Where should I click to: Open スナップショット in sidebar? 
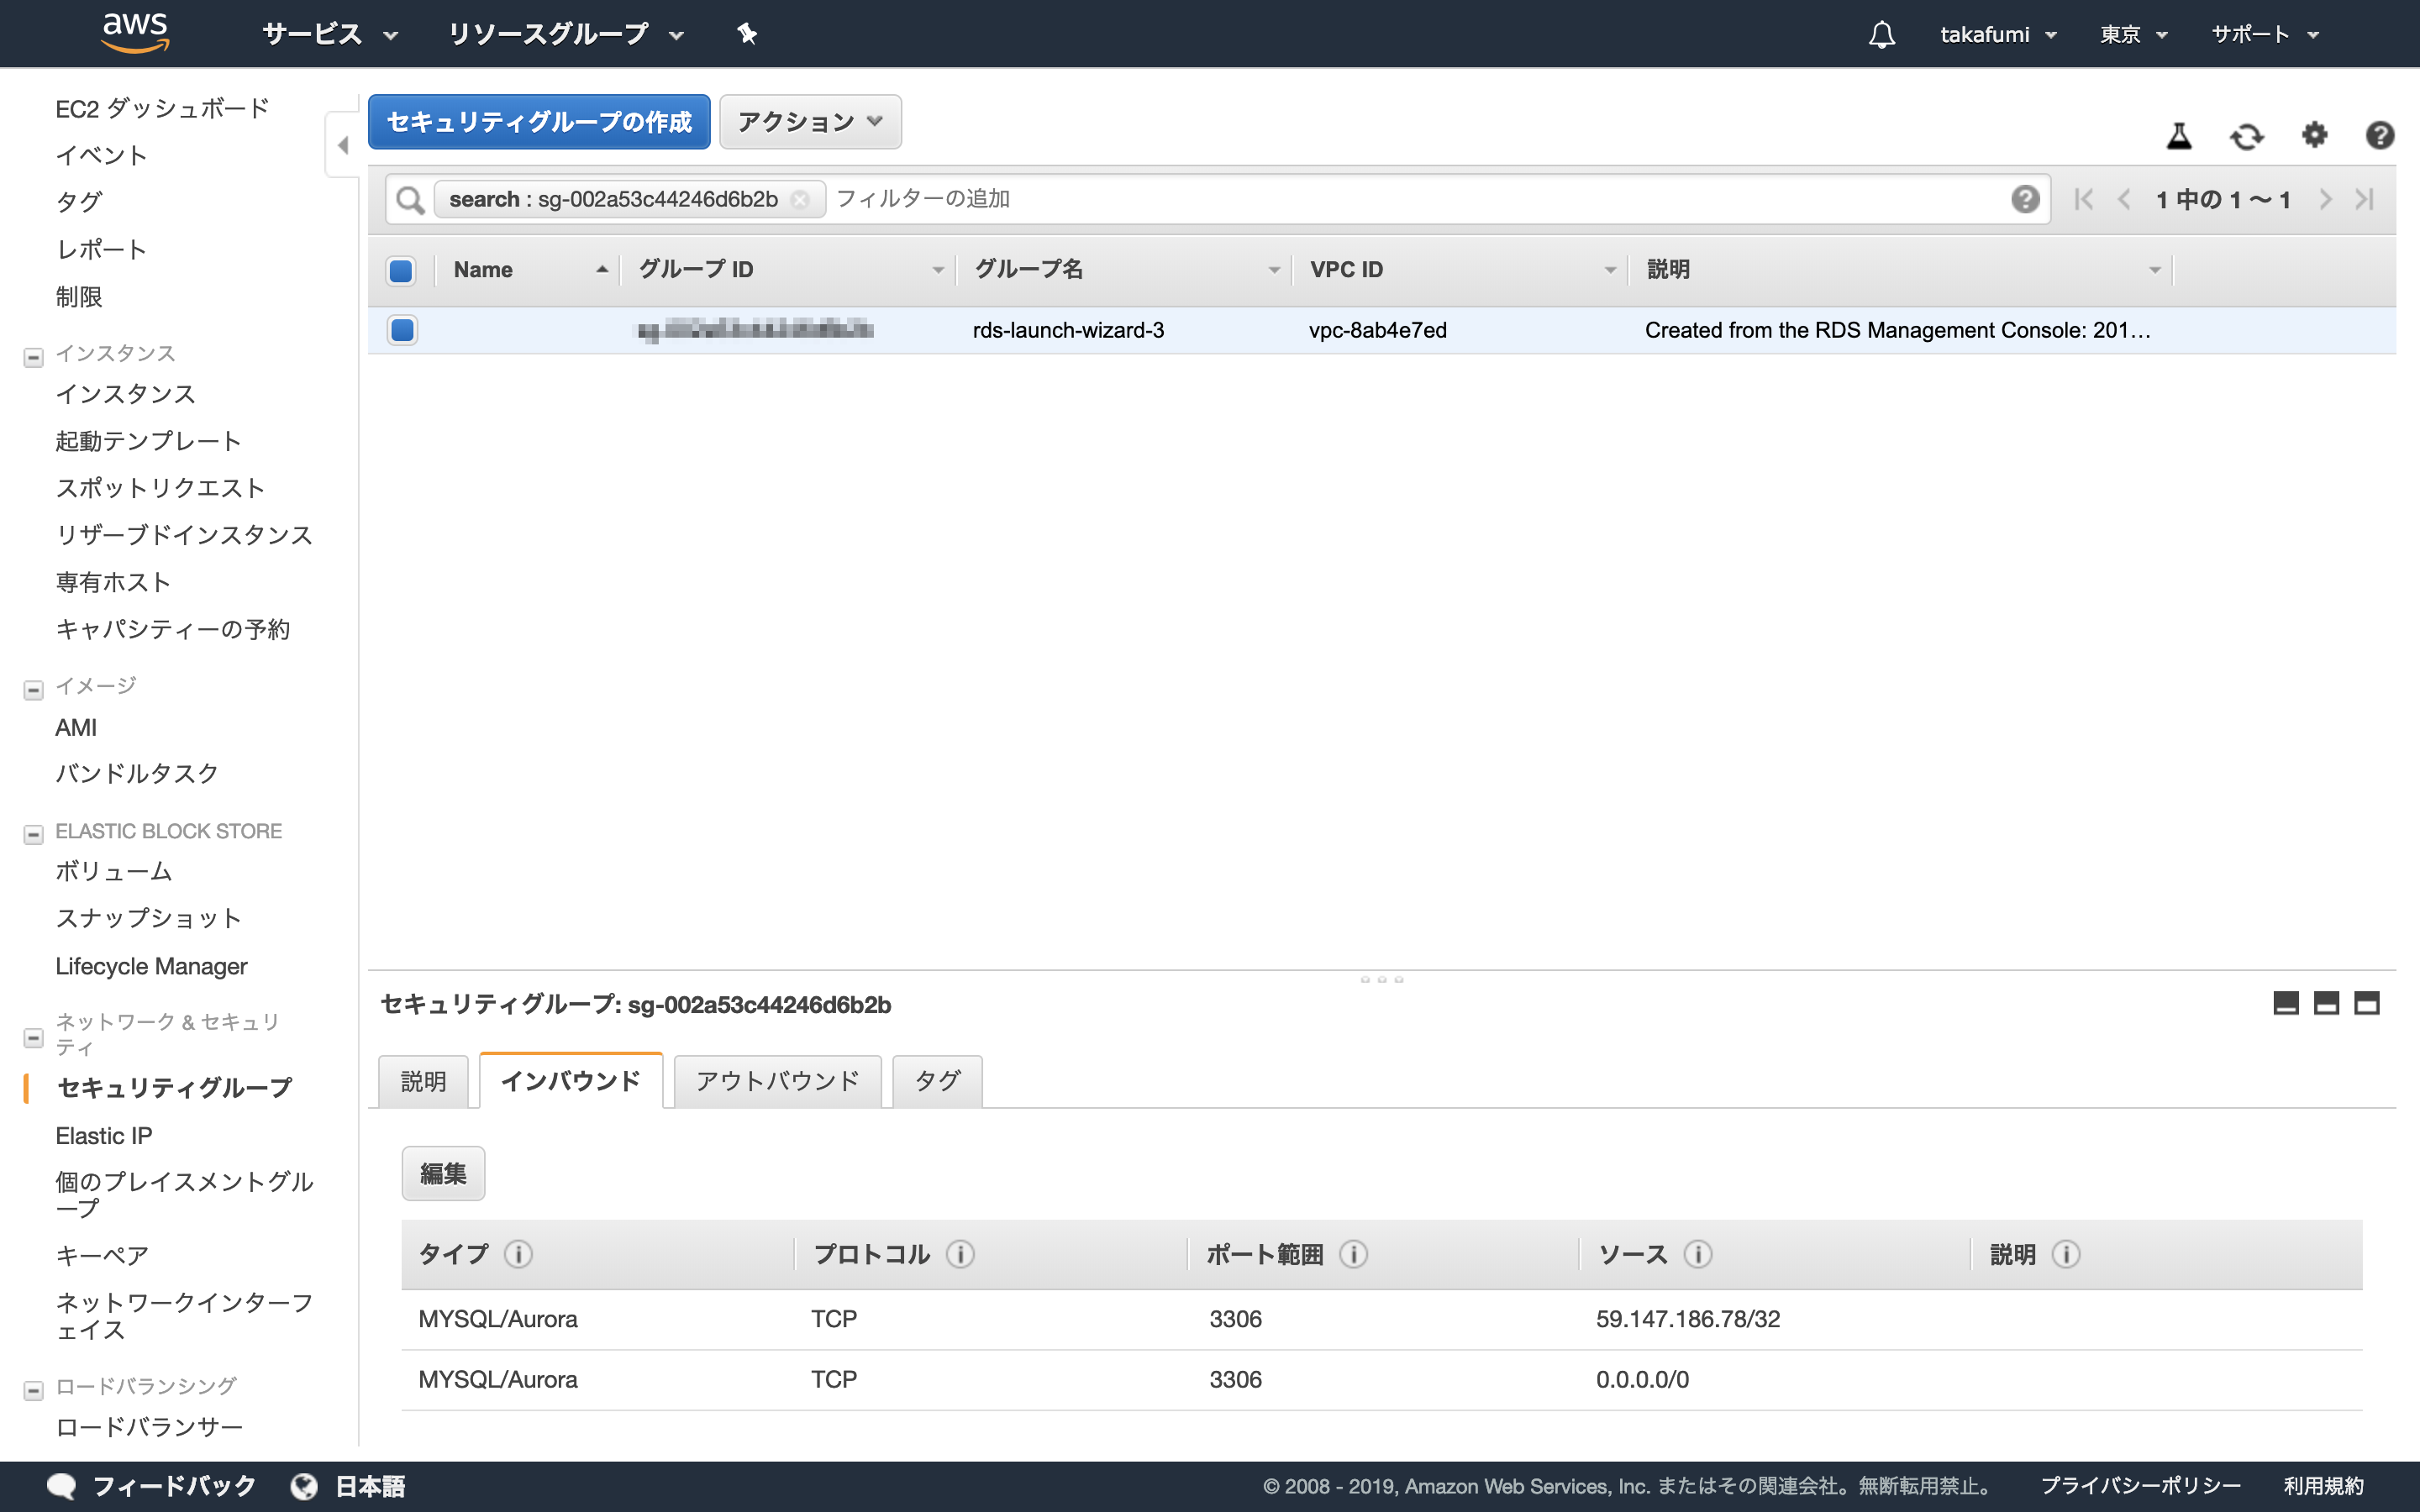148,918
